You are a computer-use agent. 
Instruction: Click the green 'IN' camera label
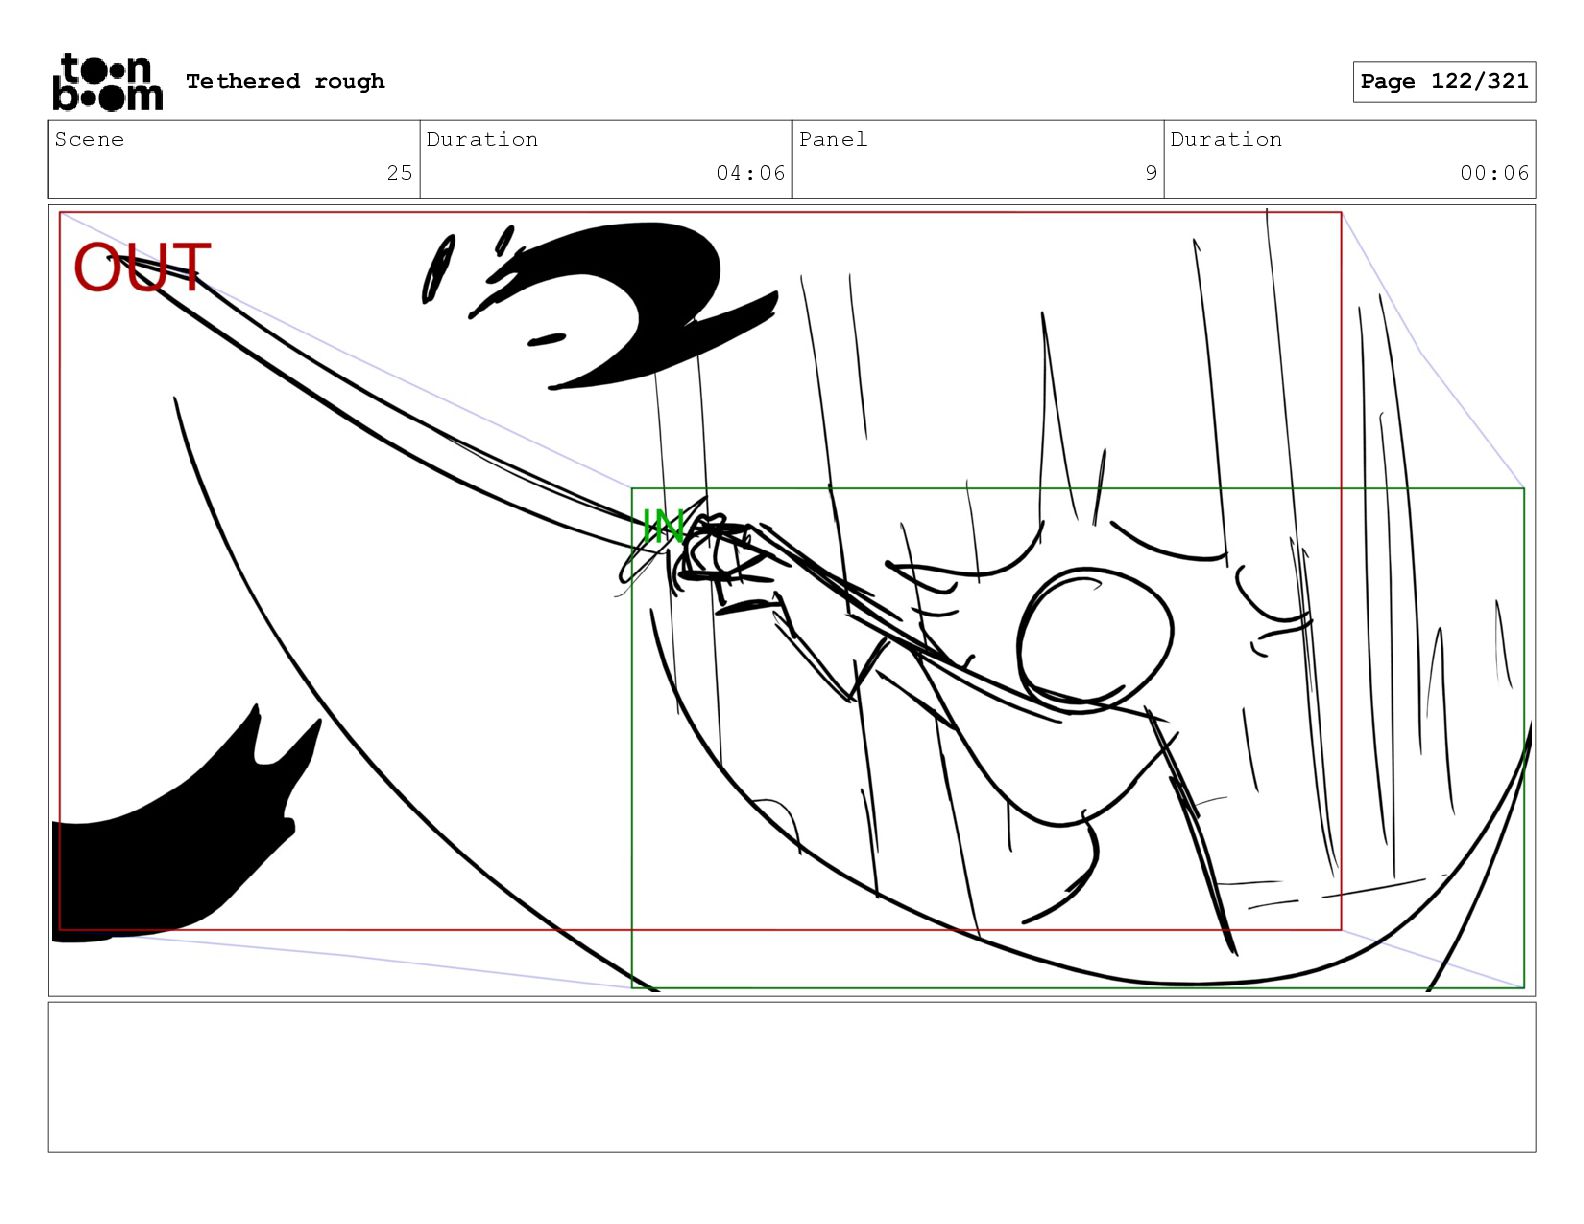point(663,526)
